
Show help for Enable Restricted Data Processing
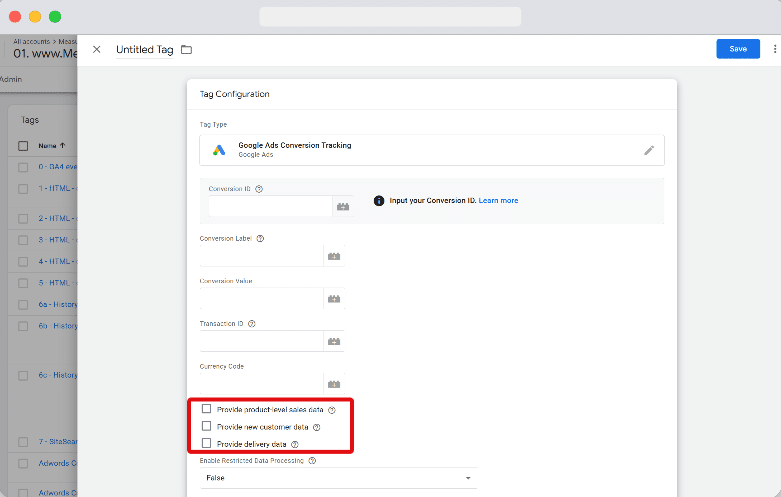(x=312, y=461)
